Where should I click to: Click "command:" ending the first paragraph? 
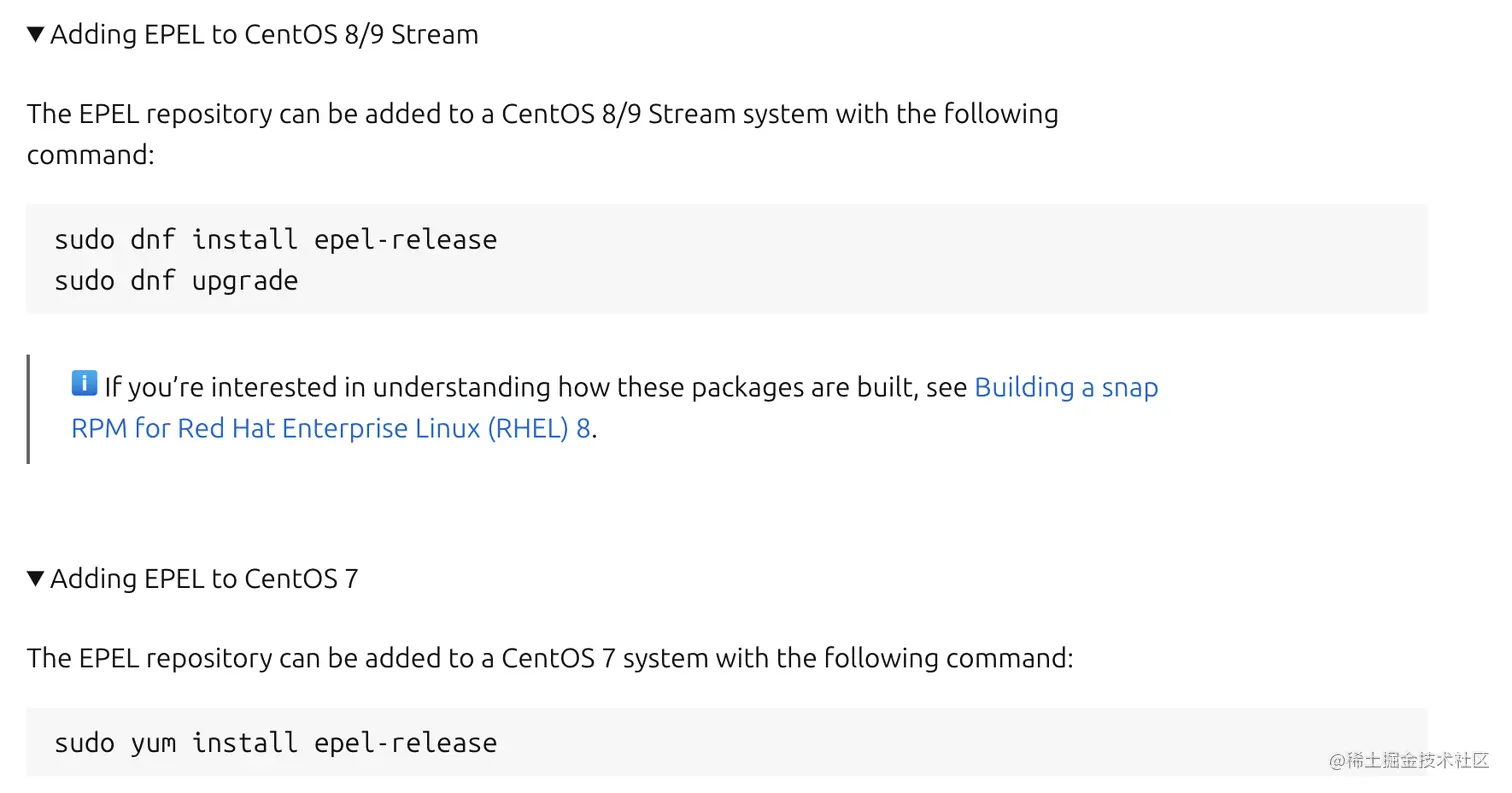(90, 155)
